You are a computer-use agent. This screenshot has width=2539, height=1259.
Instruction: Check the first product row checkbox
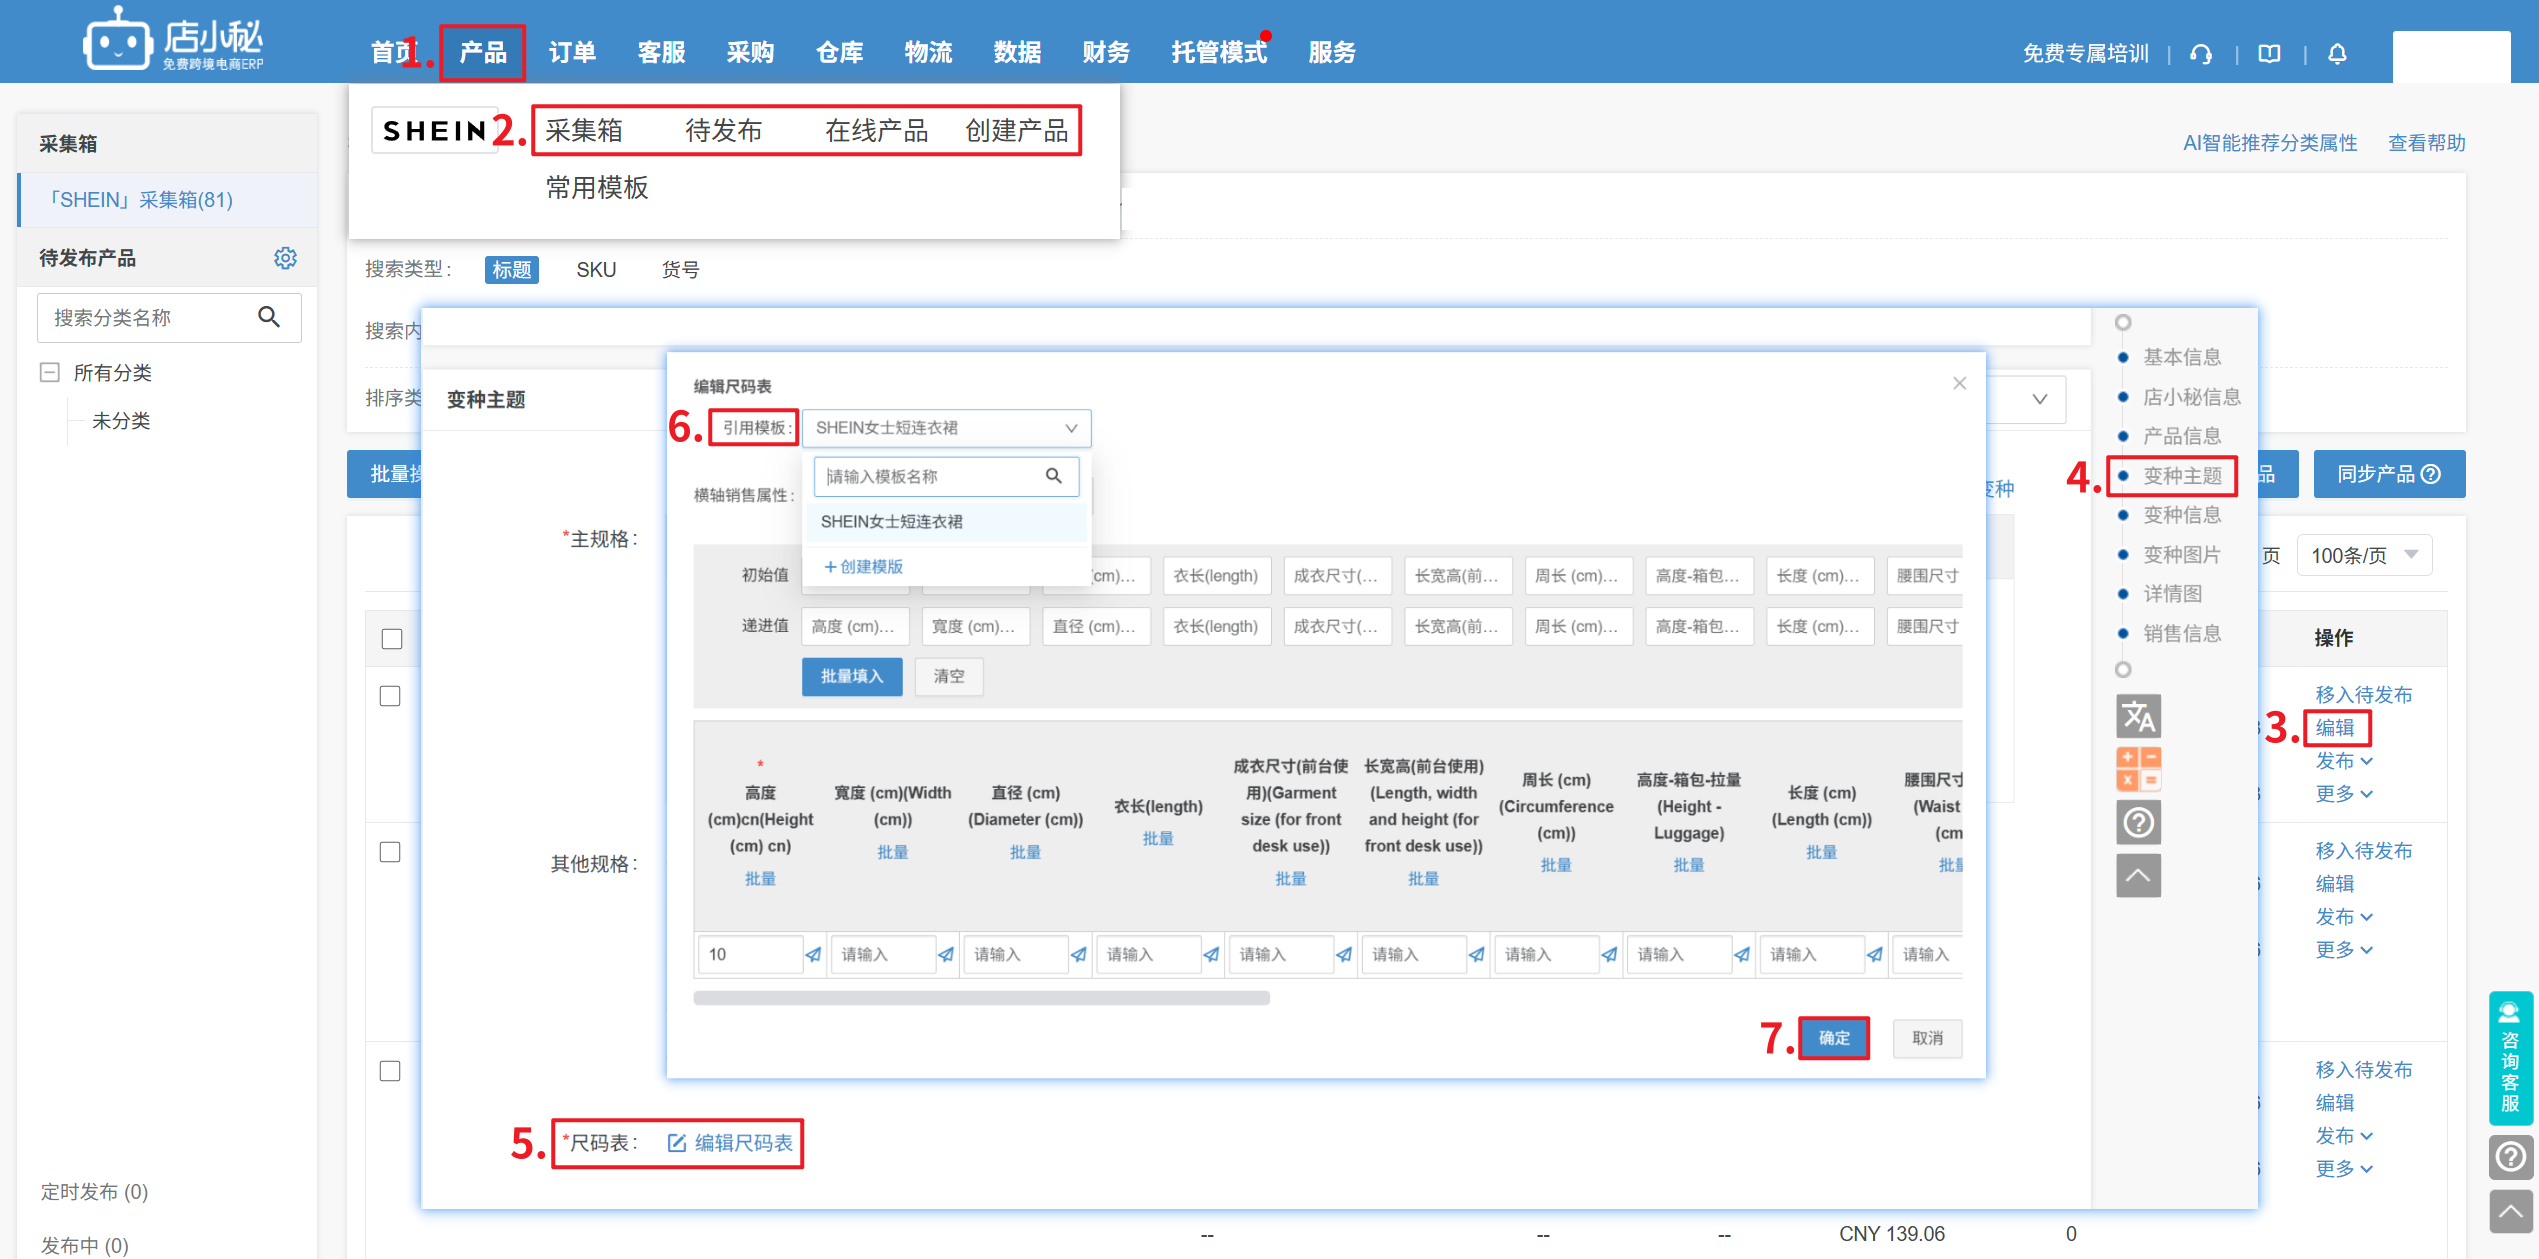click(x=390, y=696)
